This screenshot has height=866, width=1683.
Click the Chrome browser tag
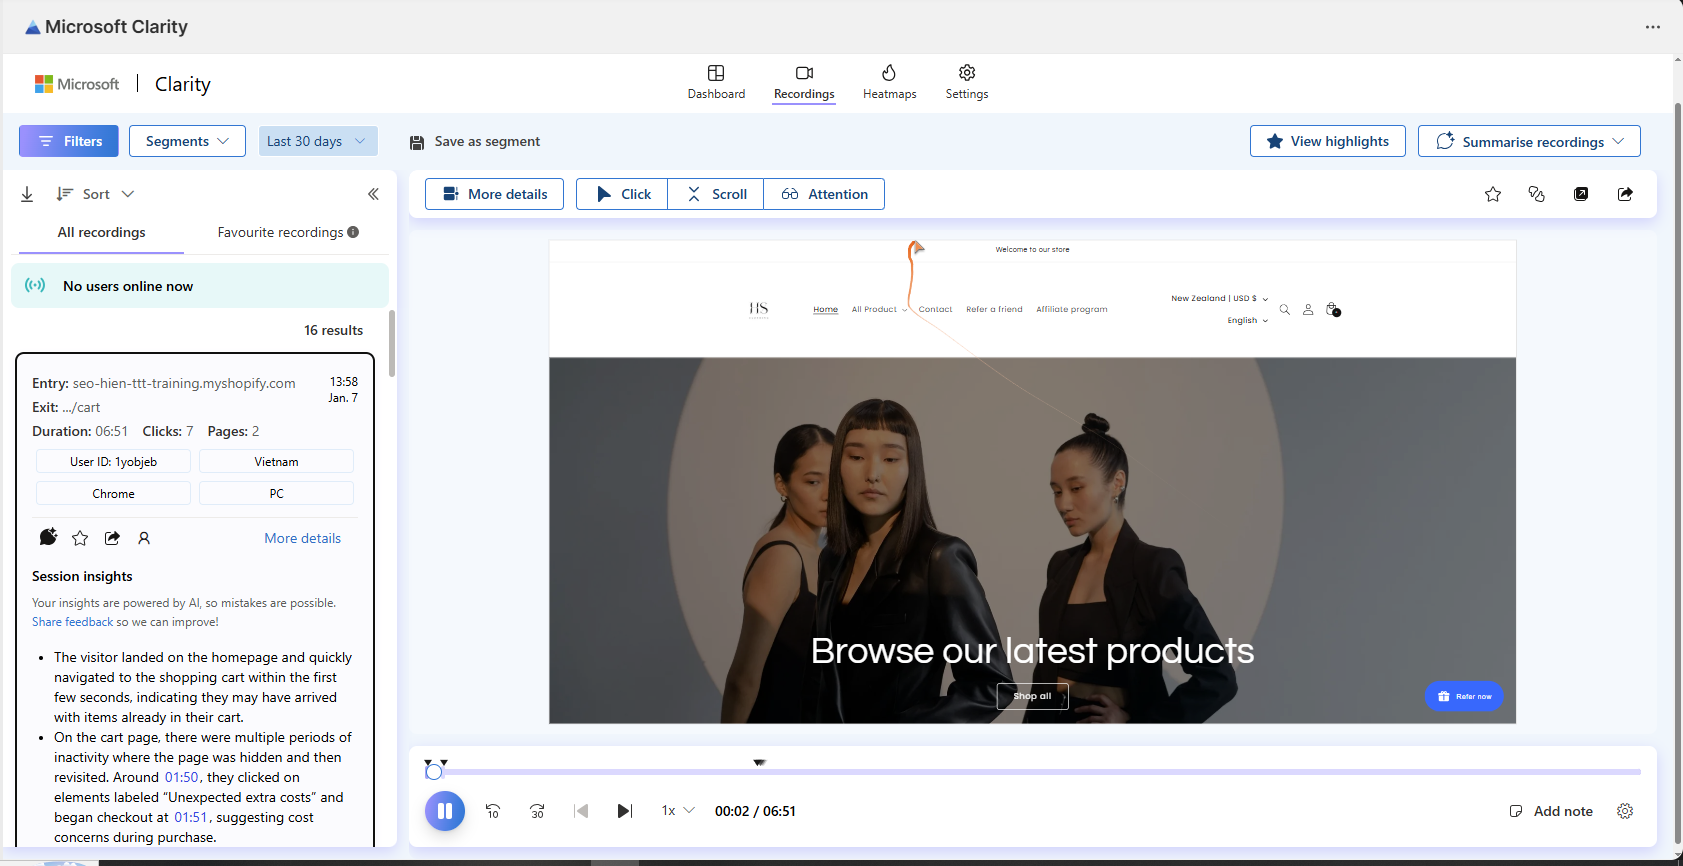point(113,493)
